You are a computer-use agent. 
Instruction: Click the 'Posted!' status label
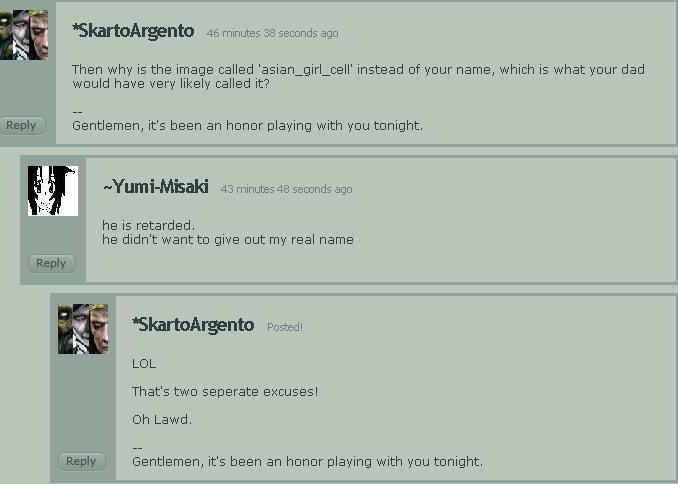click(284, 327)
